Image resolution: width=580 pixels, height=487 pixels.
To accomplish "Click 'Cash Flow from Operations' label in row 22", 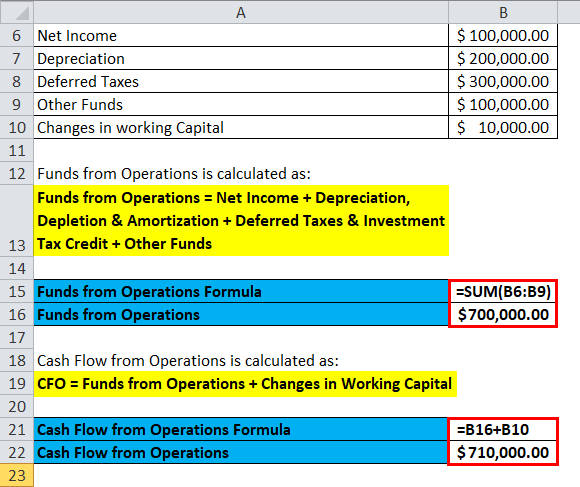I will [x=241, y=452].
